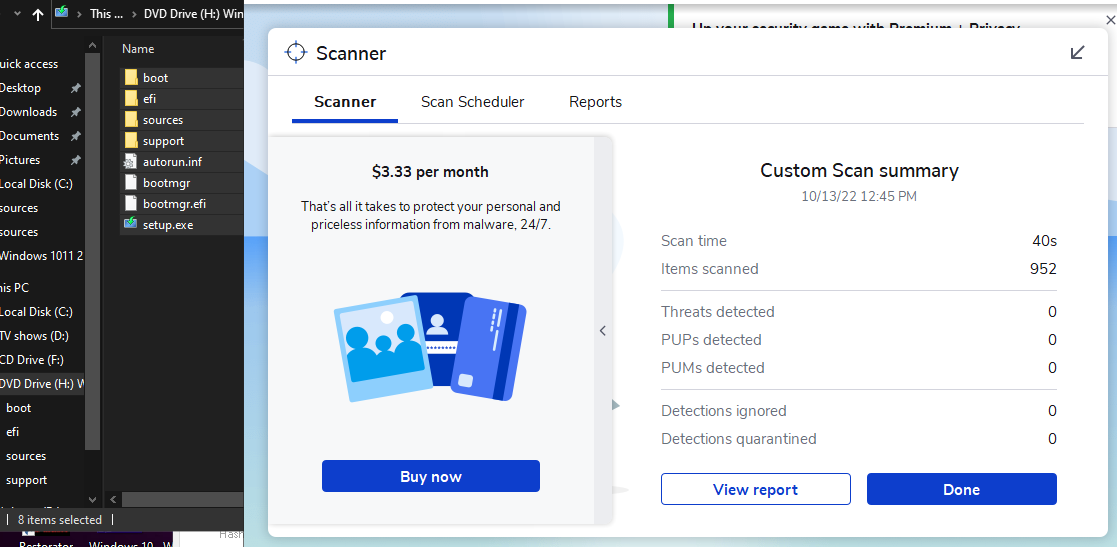
Task: Collapse the Scanner window with the arrow icon
Action: [1077, 53]
